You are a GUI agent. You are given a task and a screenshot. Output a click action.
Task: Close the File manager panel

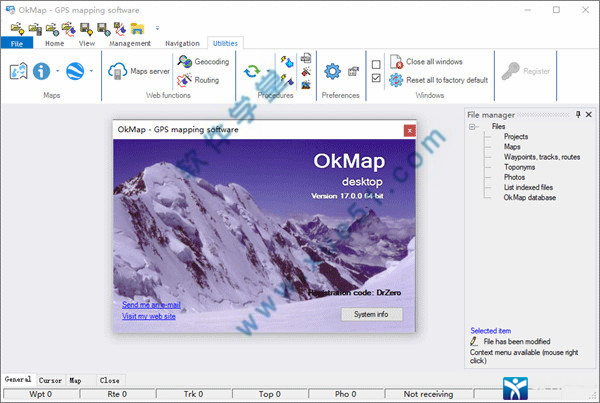click(x=589, y=114)
